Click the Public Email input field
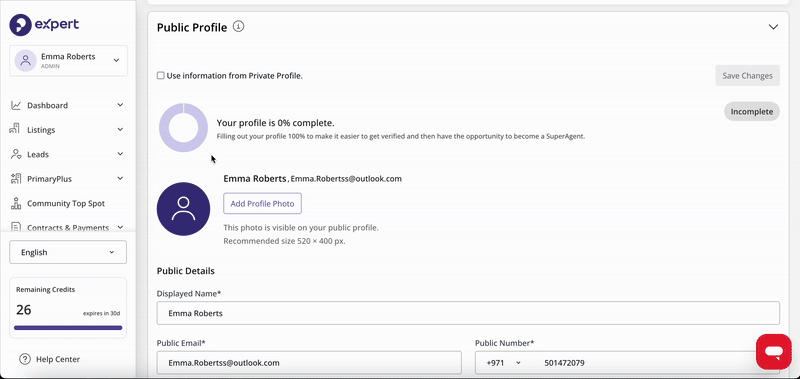 tap(309, 363)
